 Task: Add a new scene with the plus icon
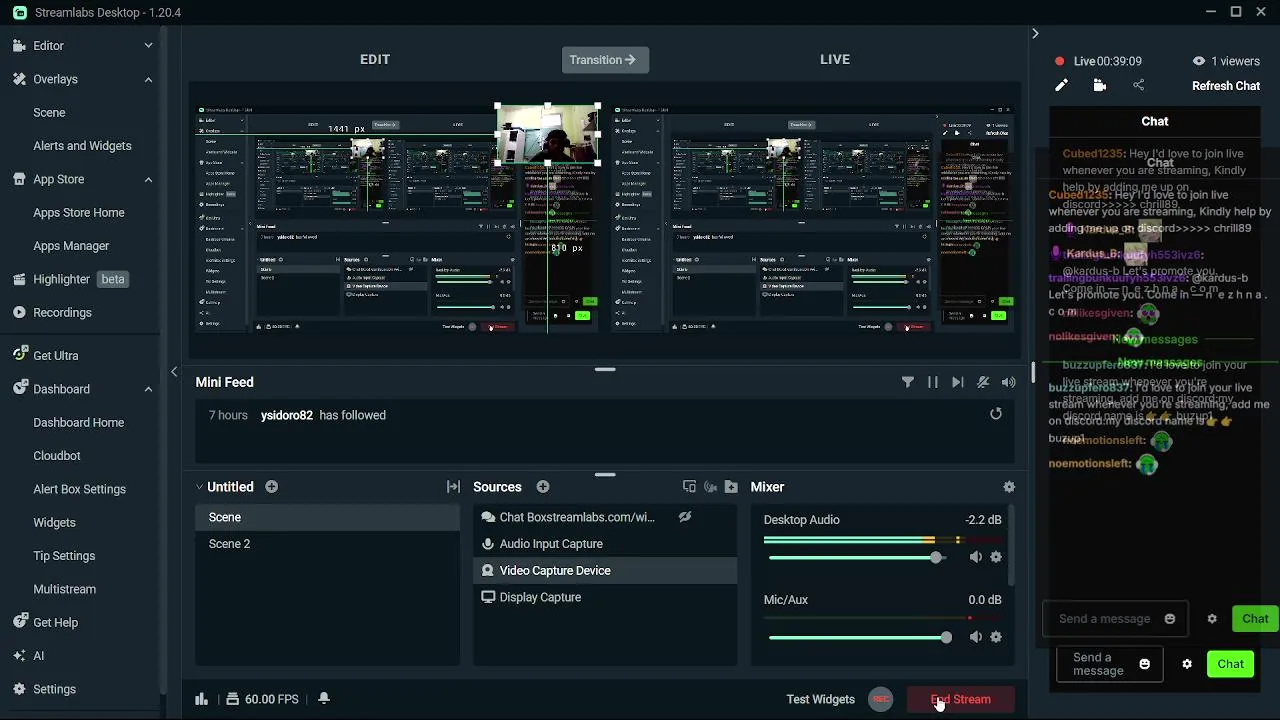pos(271,487)
